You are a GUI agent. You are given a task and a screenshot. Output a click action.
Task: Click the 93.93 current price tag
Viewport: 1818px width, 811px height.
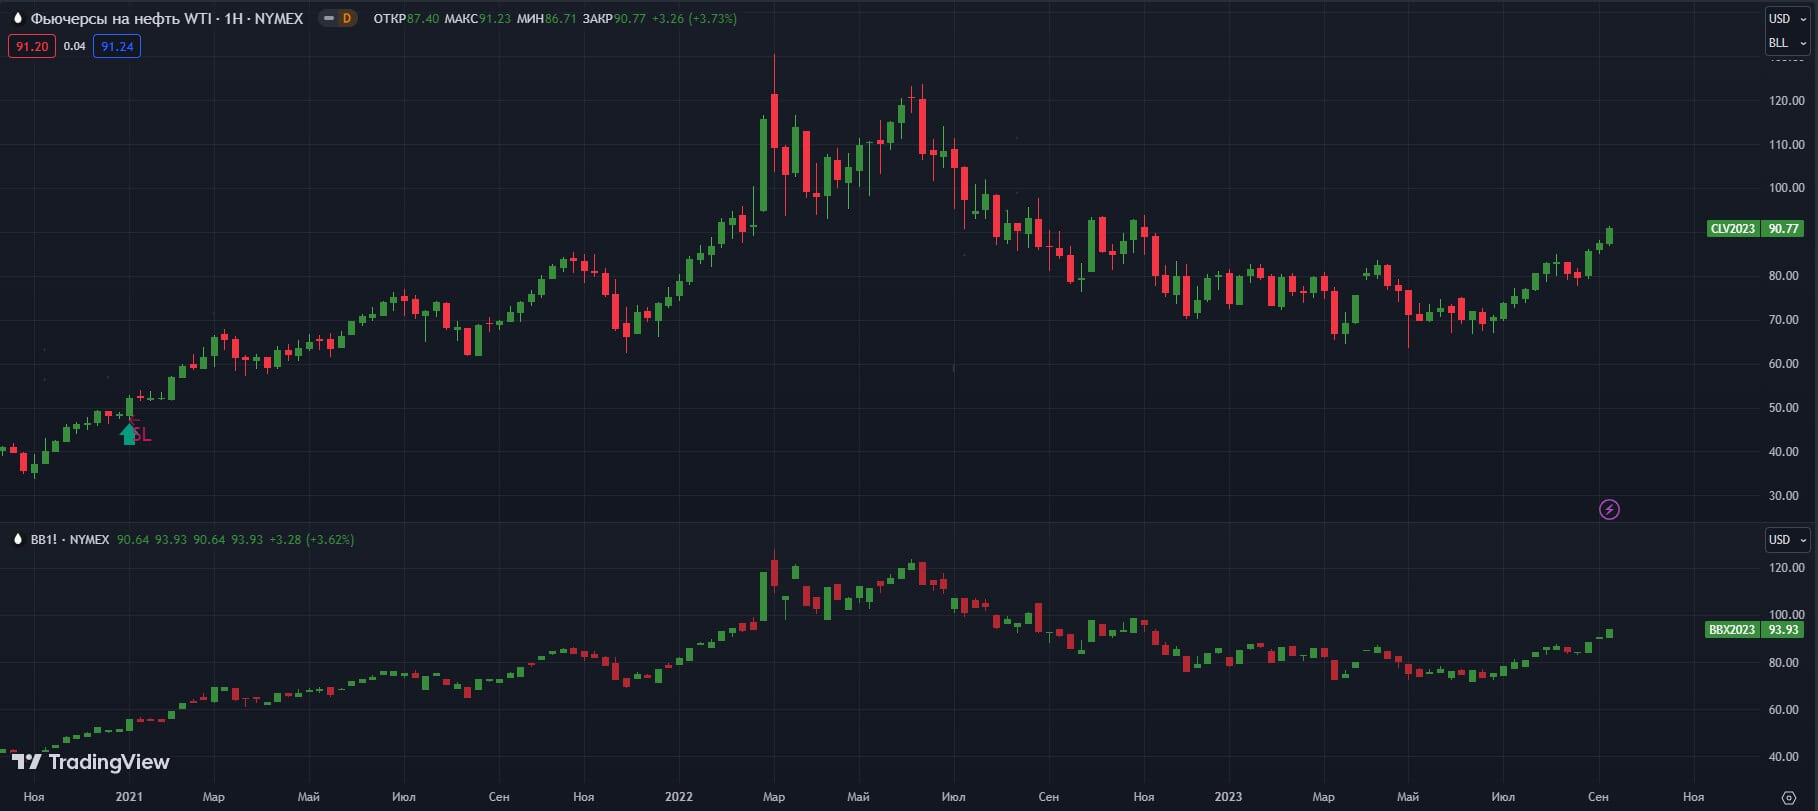pyautogui.click(x=1783, y=630)
